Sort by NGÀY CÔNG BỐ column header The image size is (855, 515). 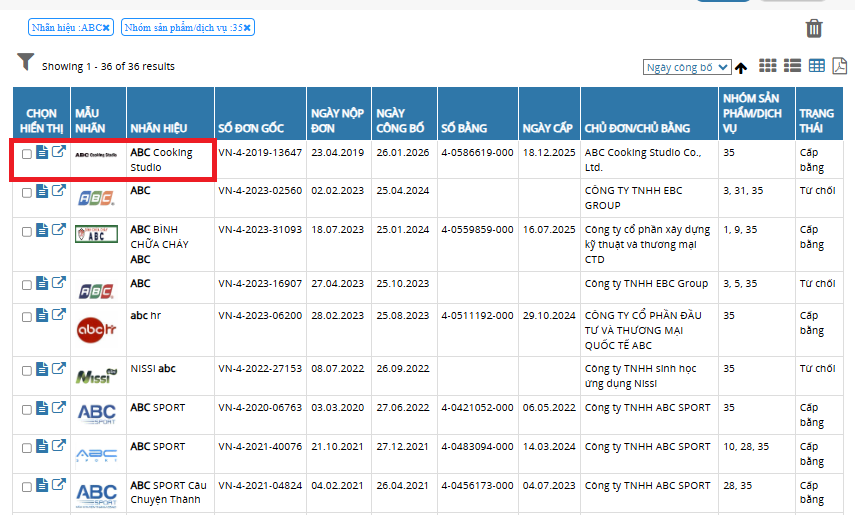coord(400,121)
